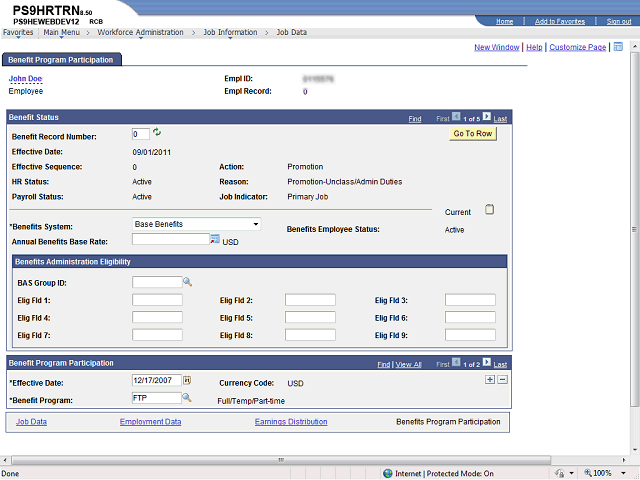Screen dimensions: 640x480
Task: Click the Elig Fld 4 input
Action: point(157,318)
